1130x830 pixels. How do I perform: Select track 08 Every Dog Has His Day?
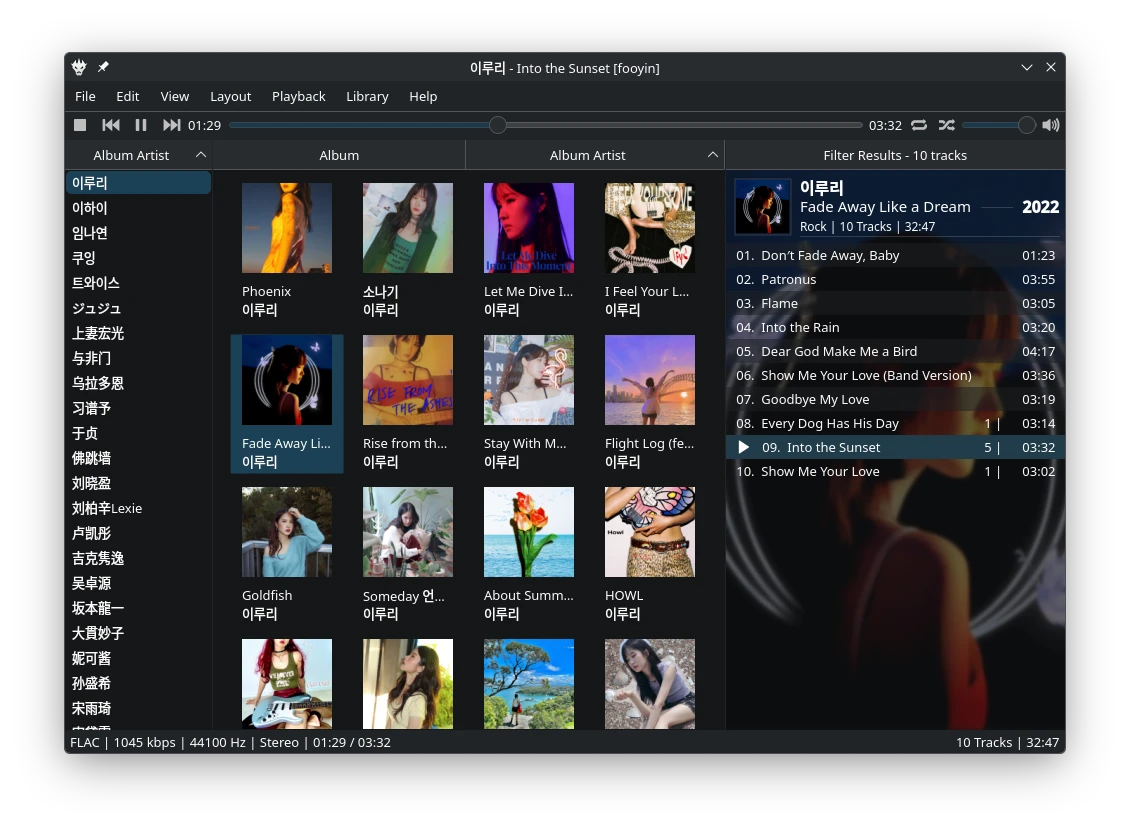click(895, 424)
